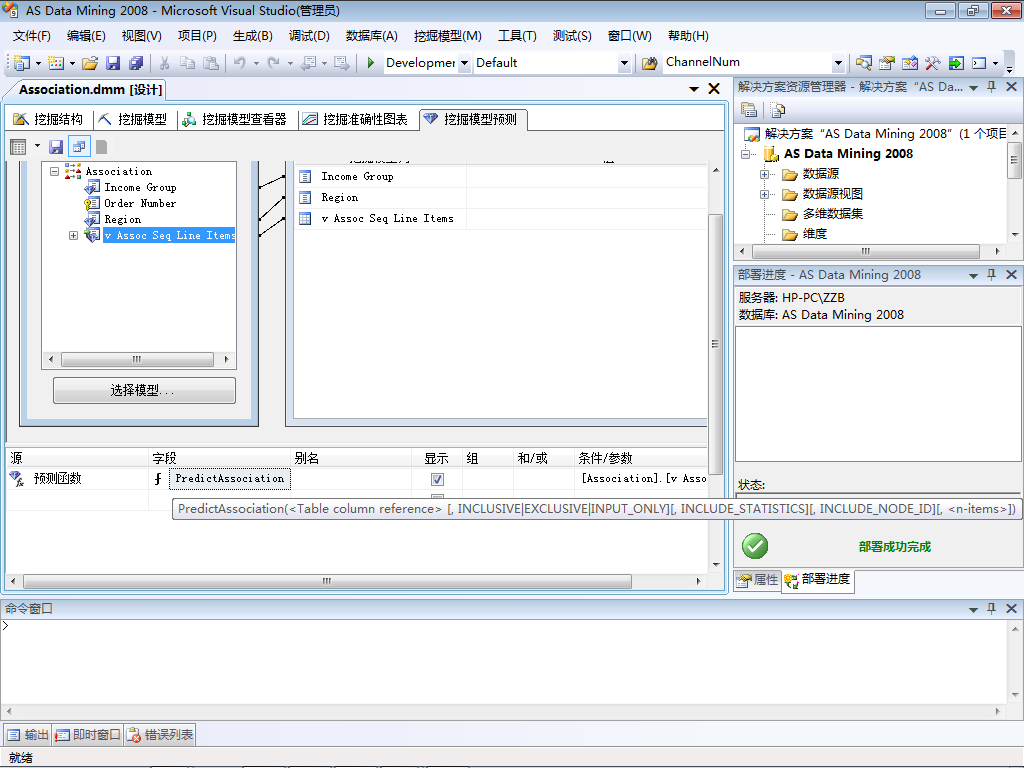Open the 数据库(A) menu
The width and height of the screenshot is (1024, 768).
(x=372, y=36)
